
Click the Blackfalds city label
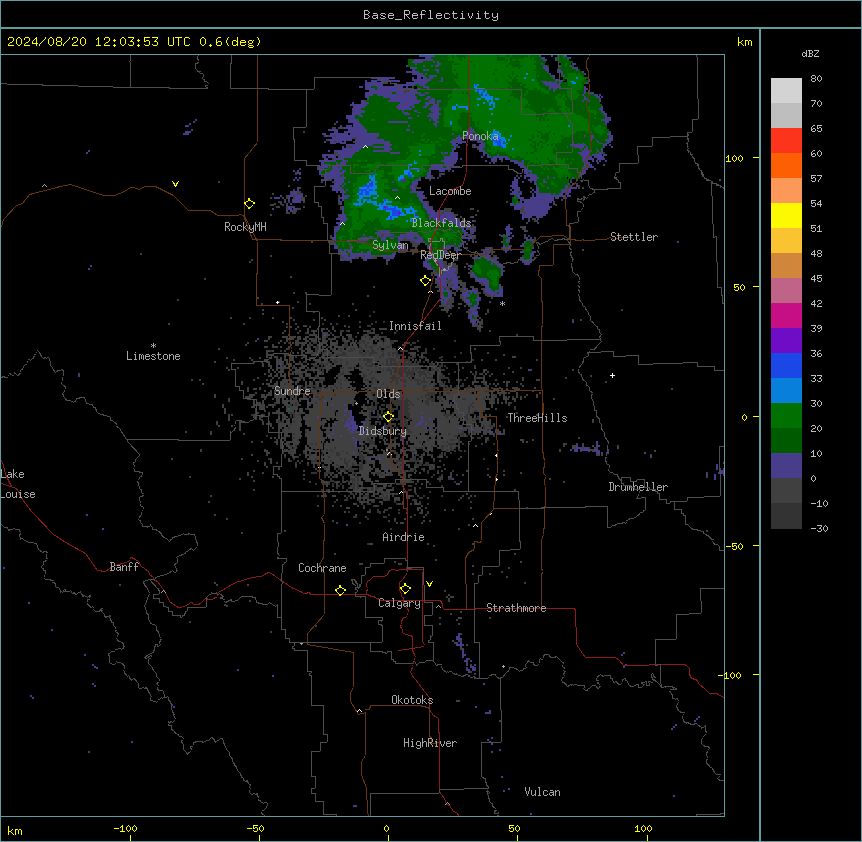point(441,223)
